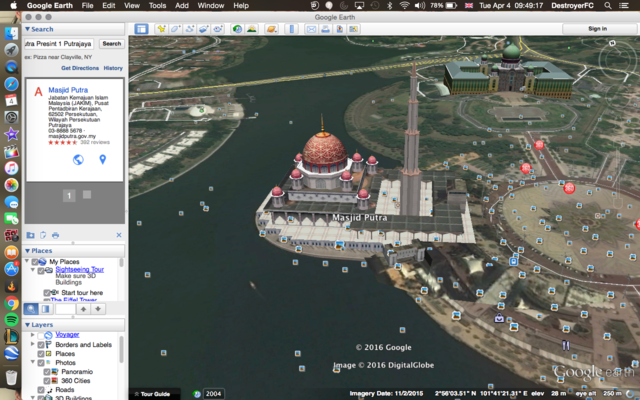Click the historical imagery icon beside 2004
The height and width of the screenshot is (400, 640).
click(x=197, y=394)
